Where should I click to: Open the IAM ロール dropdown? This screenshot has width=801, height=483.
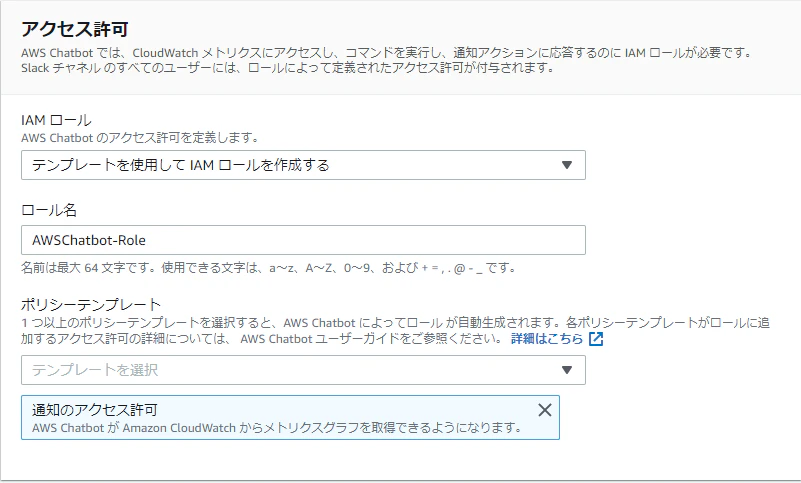tap(303, 165)
